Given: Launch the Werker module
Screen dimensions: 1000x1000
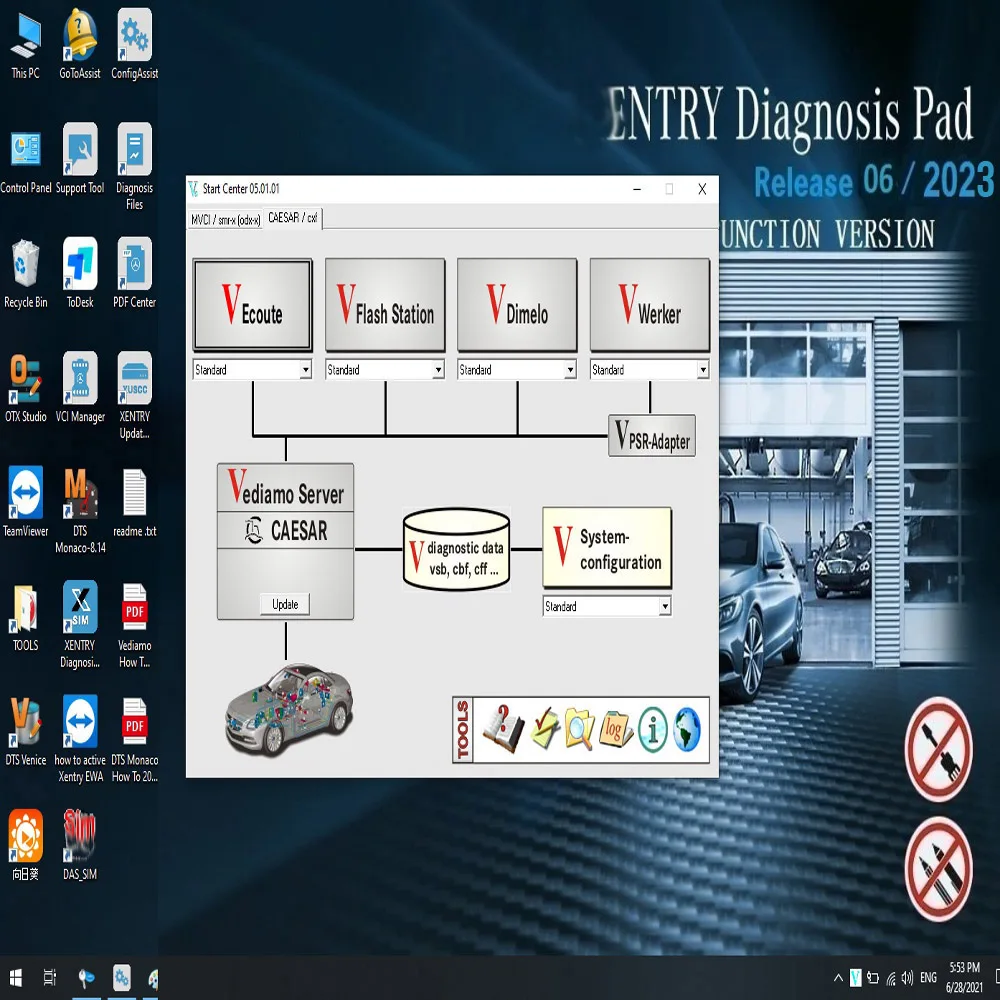Looking at the screenshot, I should (x=650, y=305).
